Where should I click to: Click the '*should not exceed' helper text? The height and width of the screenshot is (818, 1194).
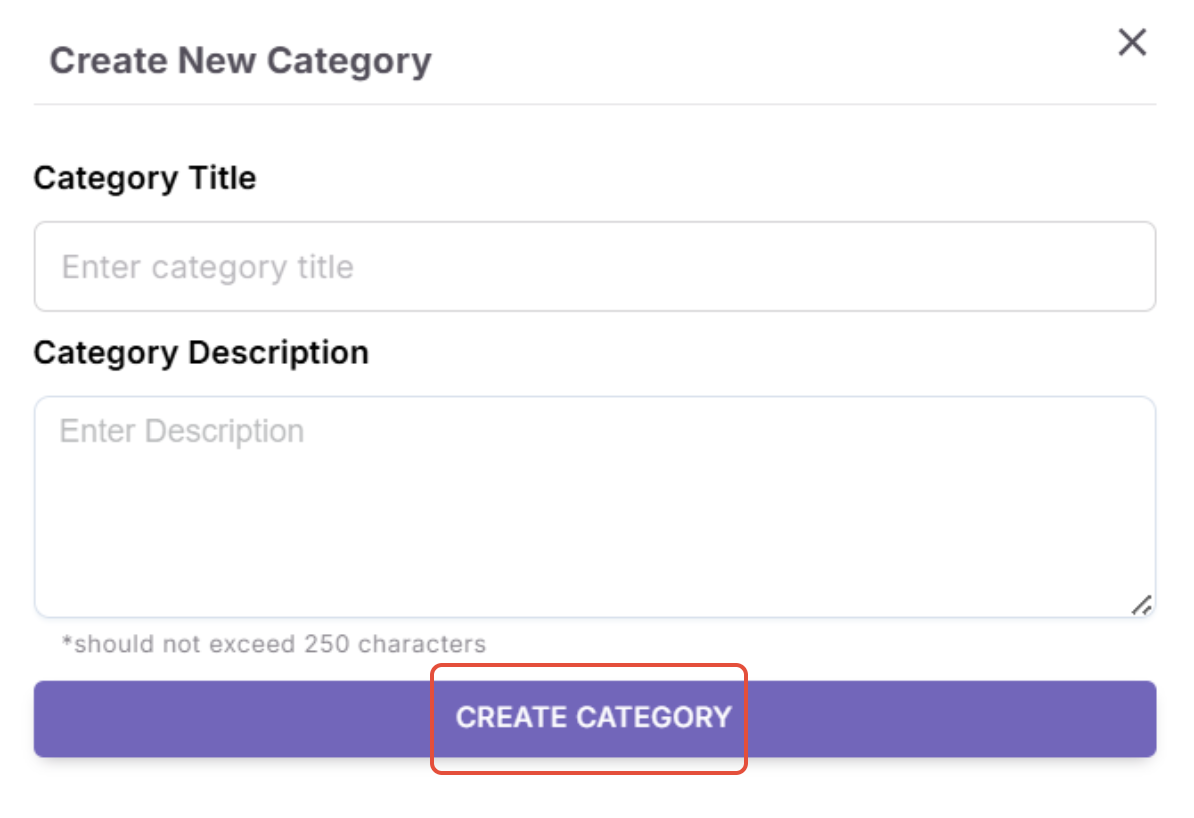(274, 644)
